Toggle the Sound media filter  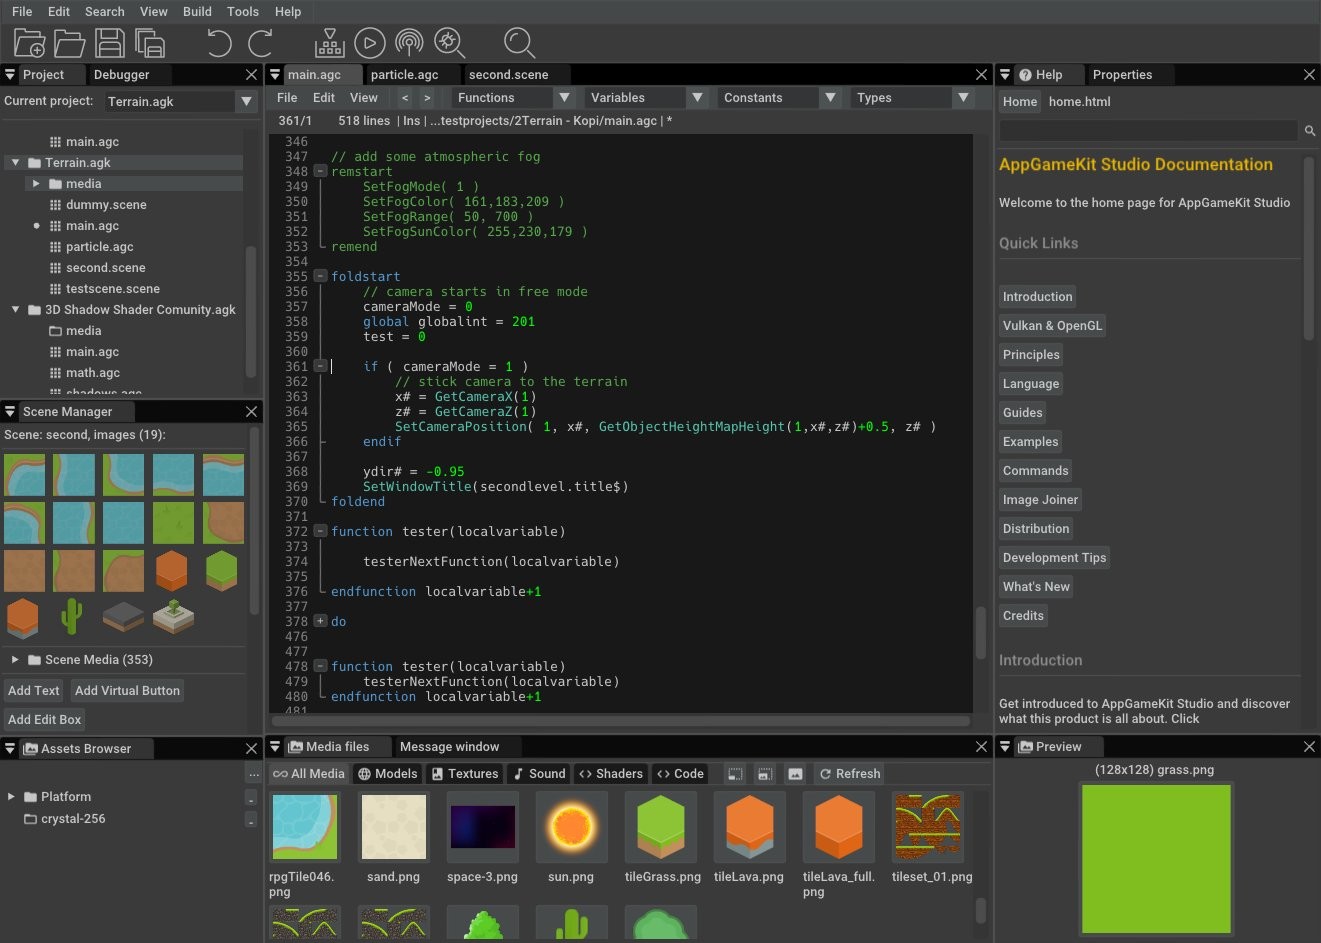point(539,774)
